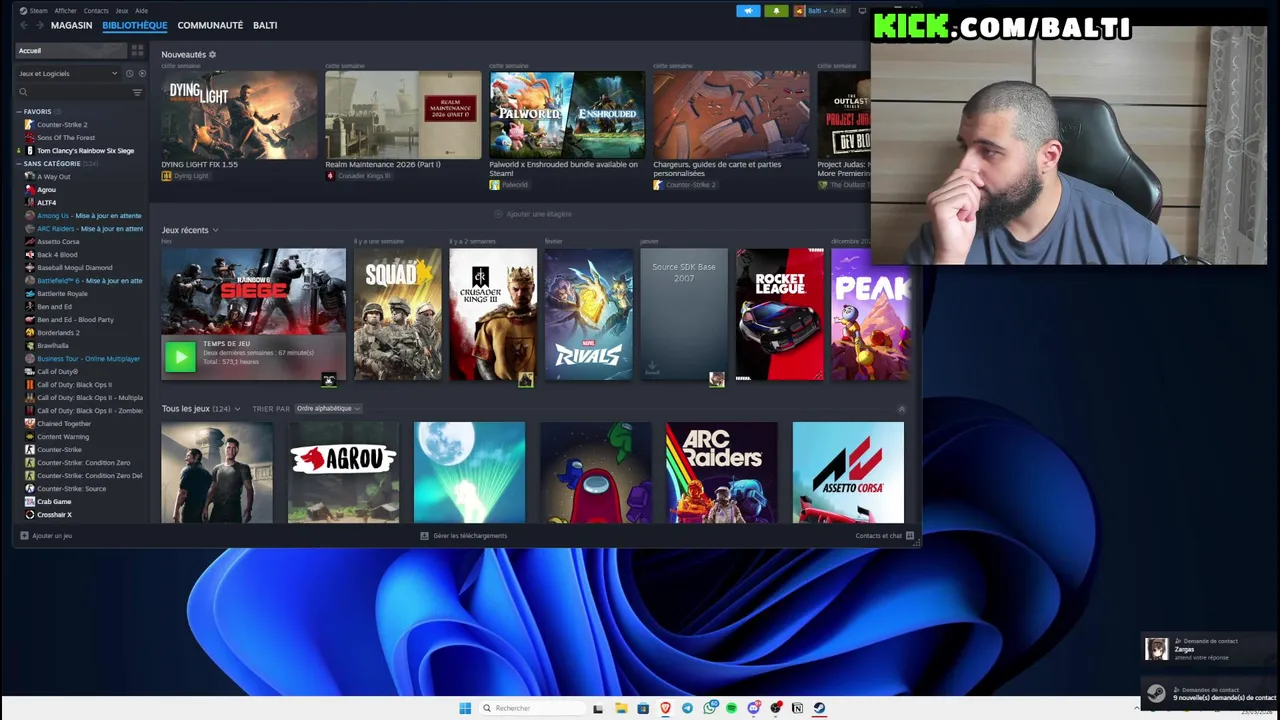
Task: Select Tom Clancy's Rainbow Six Siege entry
Action: [85, 151]
